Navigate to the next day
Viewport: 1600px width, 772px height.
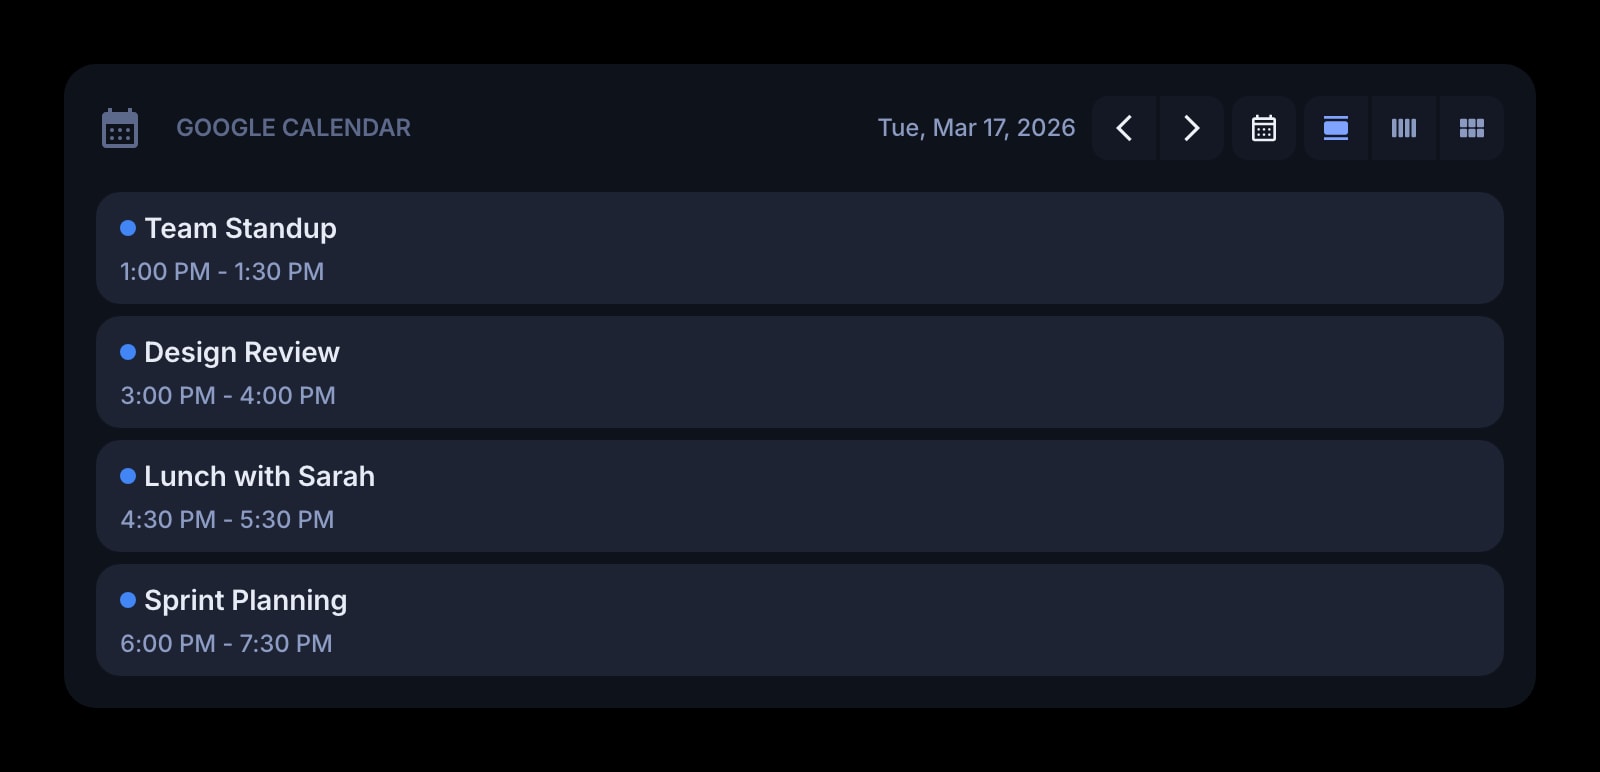pyautogui.click(x=1191, y=128)
